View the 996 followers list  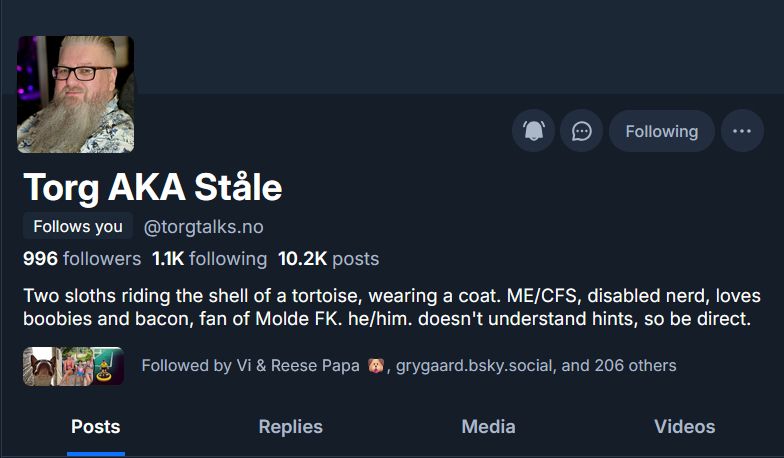pyautogui.click(x=82, y=259)
